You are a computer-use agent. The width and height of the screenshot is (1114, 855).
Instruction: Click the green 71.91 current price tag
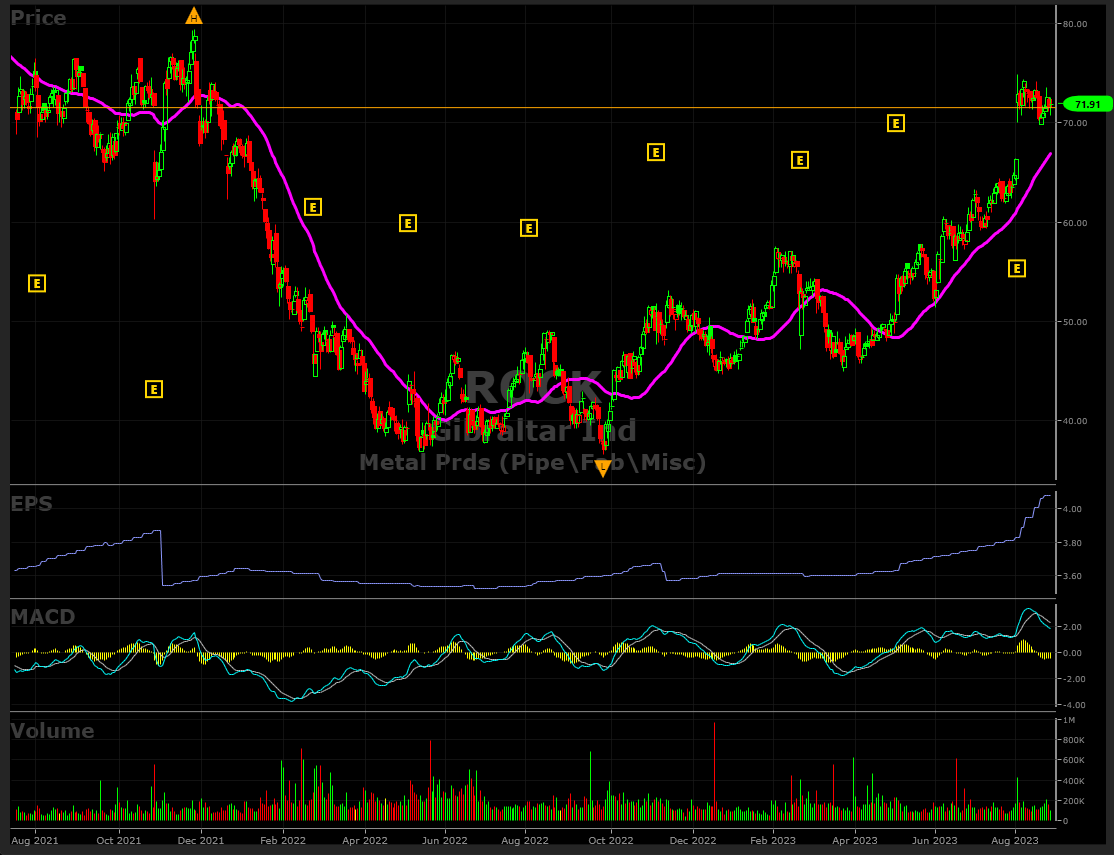pos(1085,104)
